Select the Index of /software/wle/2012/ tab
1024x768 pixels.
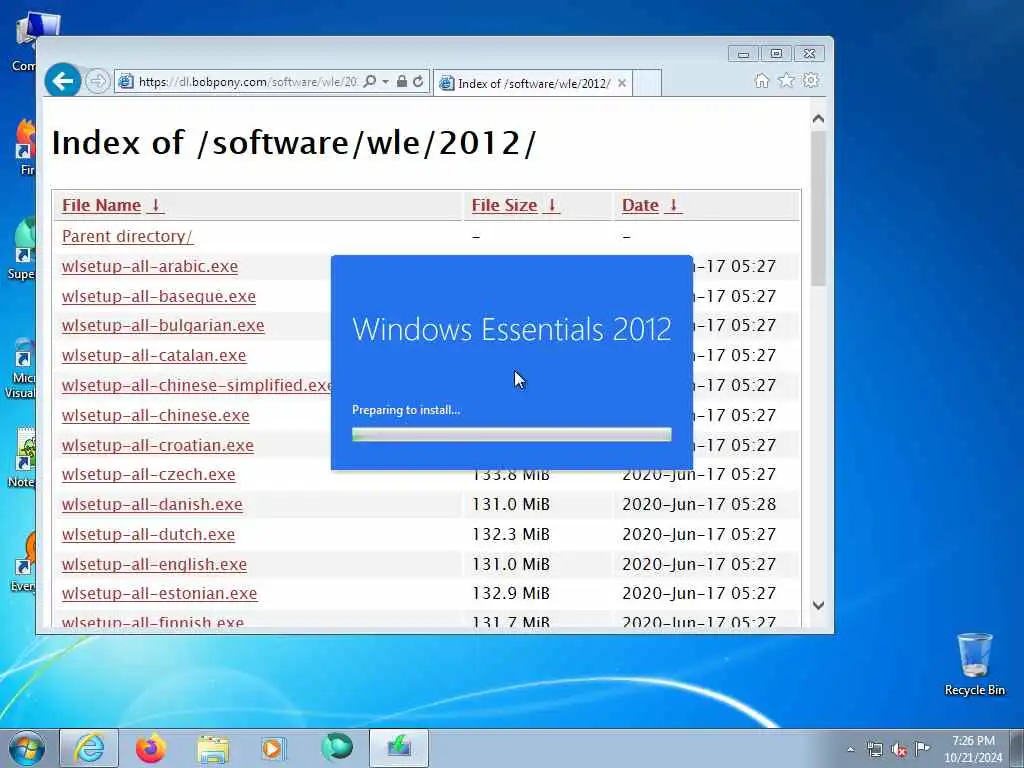(x=533, y=83)
